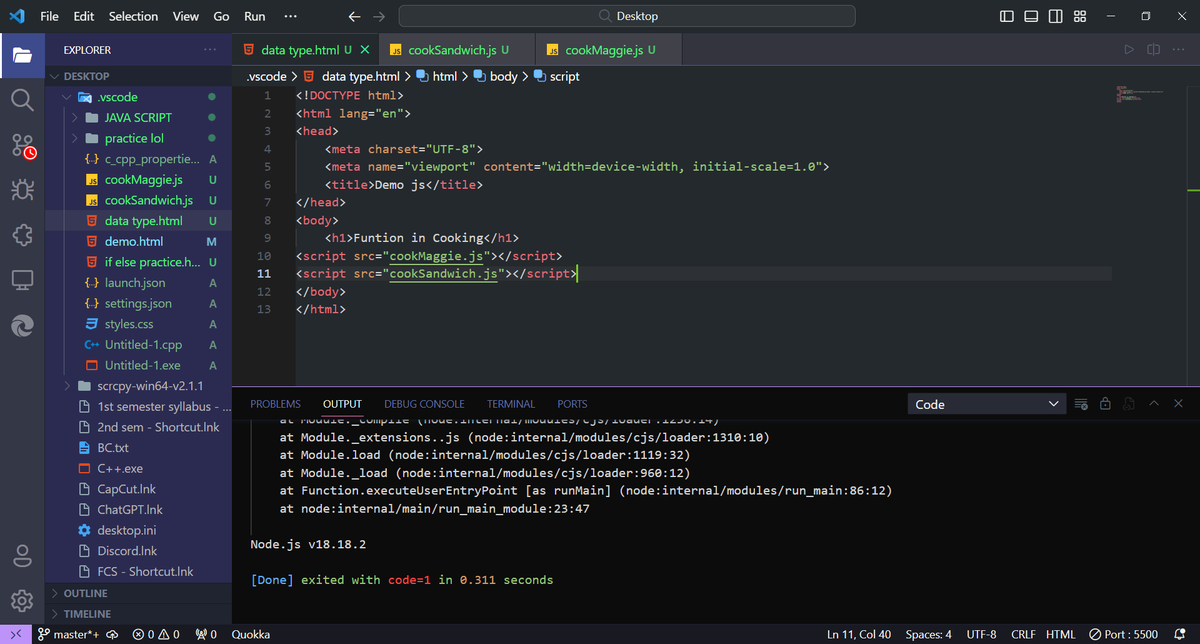Toggle the primary side bar visibility
Viewport: 1200px width, 644px height.
tap(1007, 16)
